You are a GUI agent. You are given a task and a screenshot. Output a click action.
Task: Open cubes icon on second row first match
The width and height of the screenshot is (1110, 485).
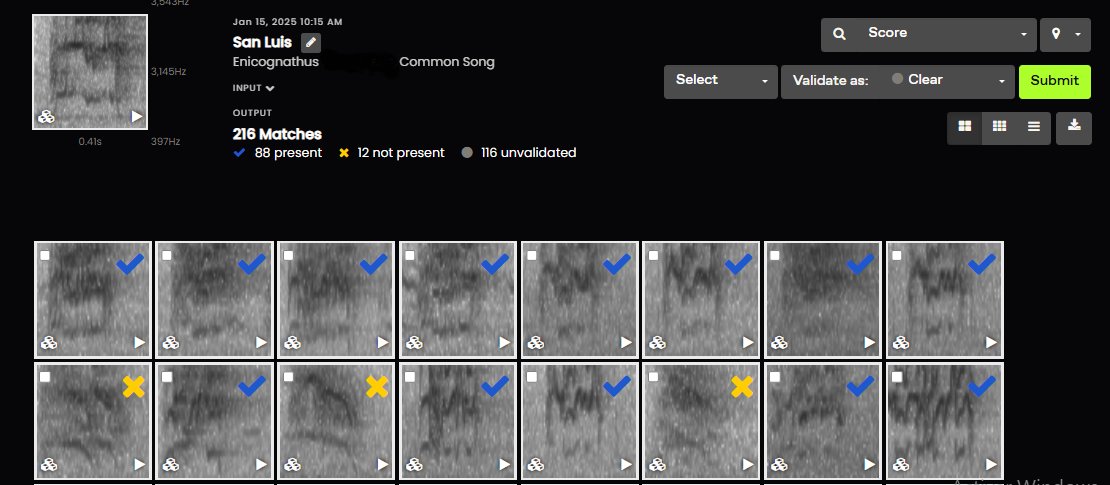(49, 464)
